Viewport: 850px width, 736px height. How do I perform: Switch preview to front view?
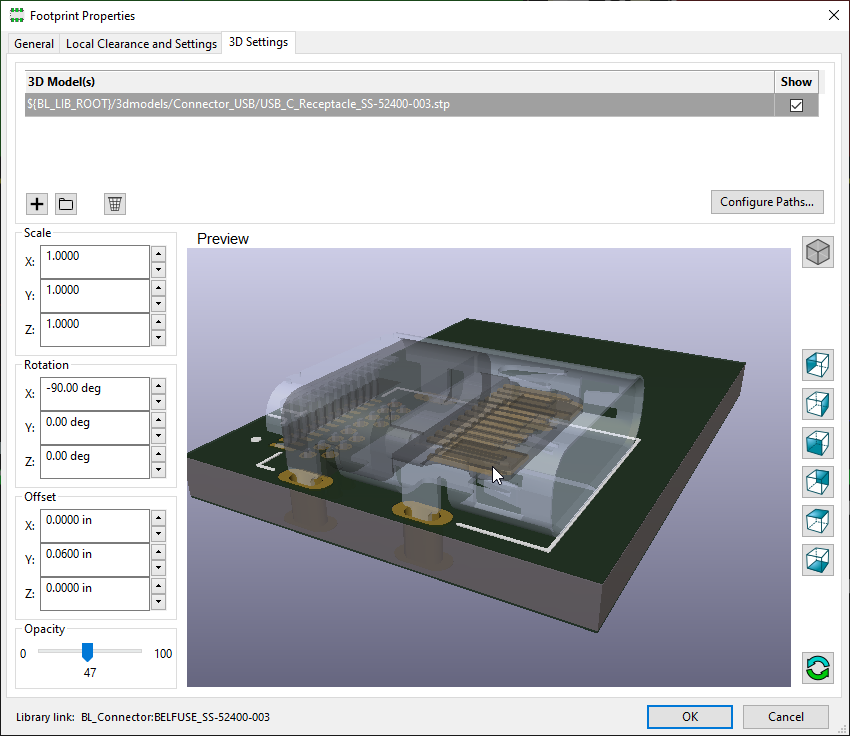818,442
